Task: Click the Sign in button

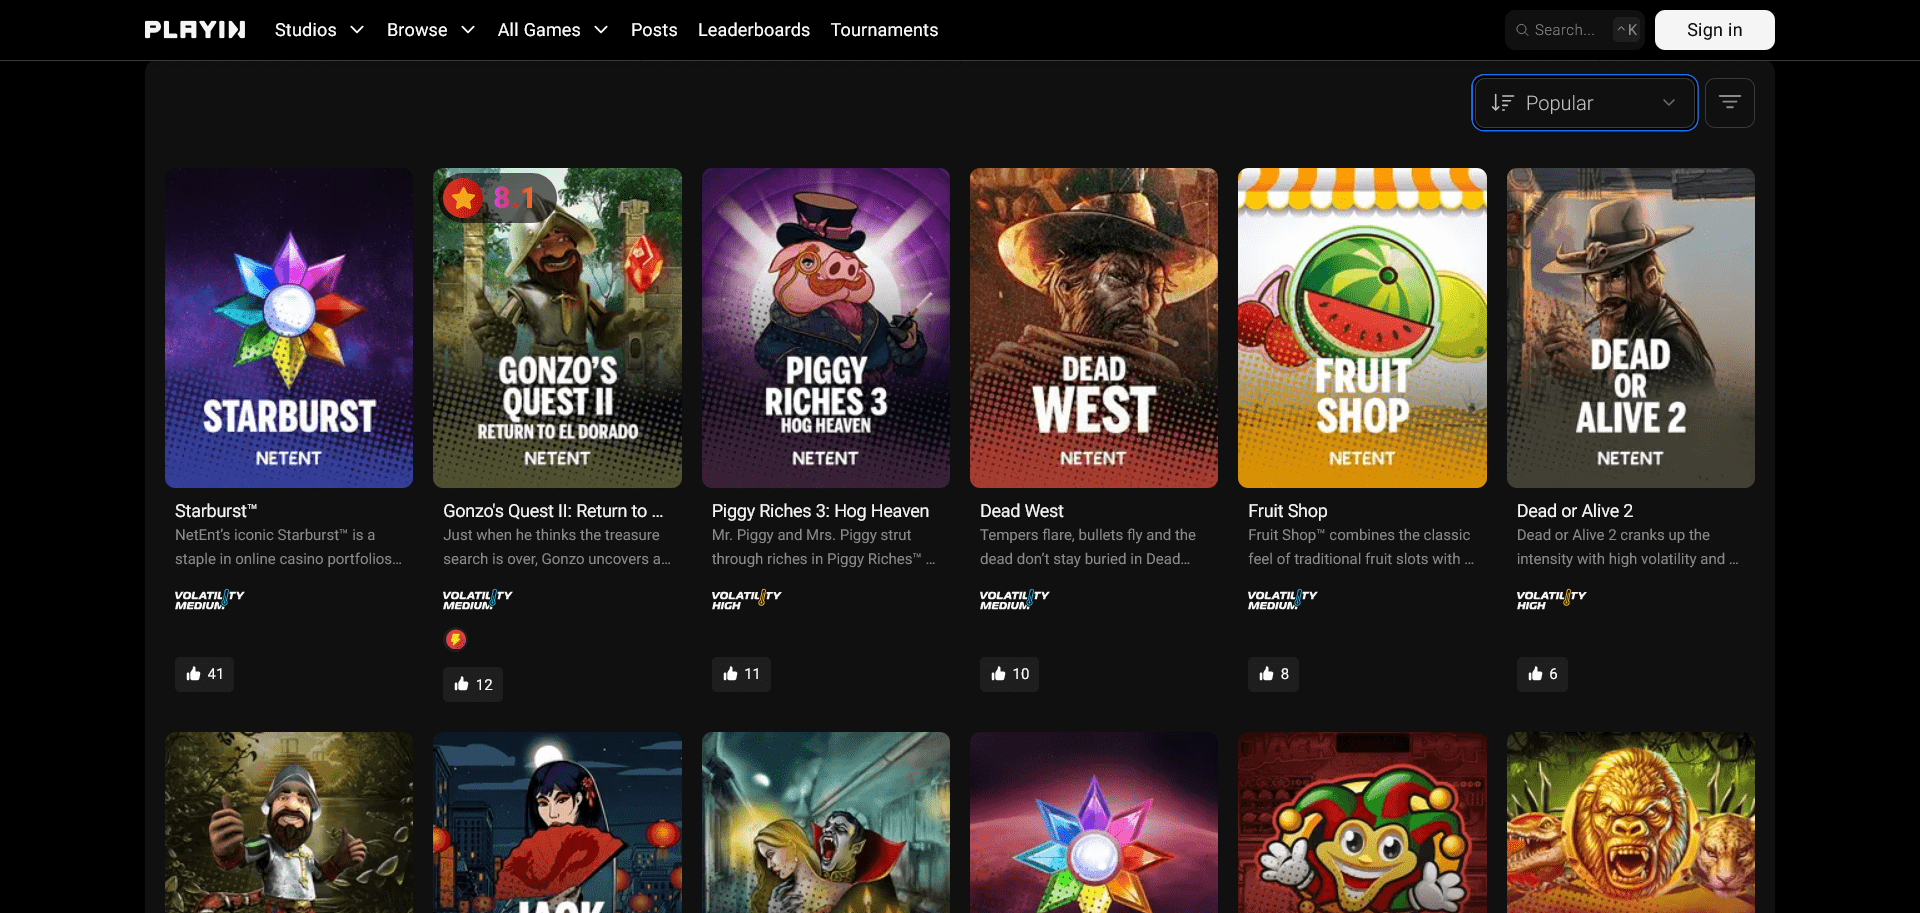Action: point(1714,30)
